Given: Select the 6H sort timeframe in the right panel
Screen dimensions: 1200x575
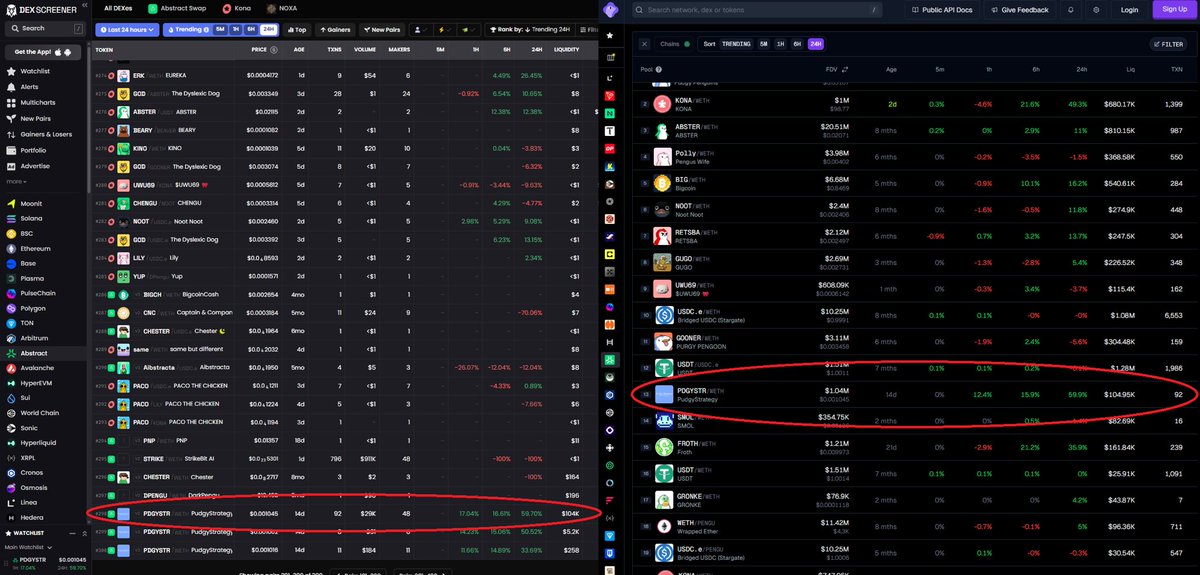Looking at the screenshot, I should click(x=797, y=44).
